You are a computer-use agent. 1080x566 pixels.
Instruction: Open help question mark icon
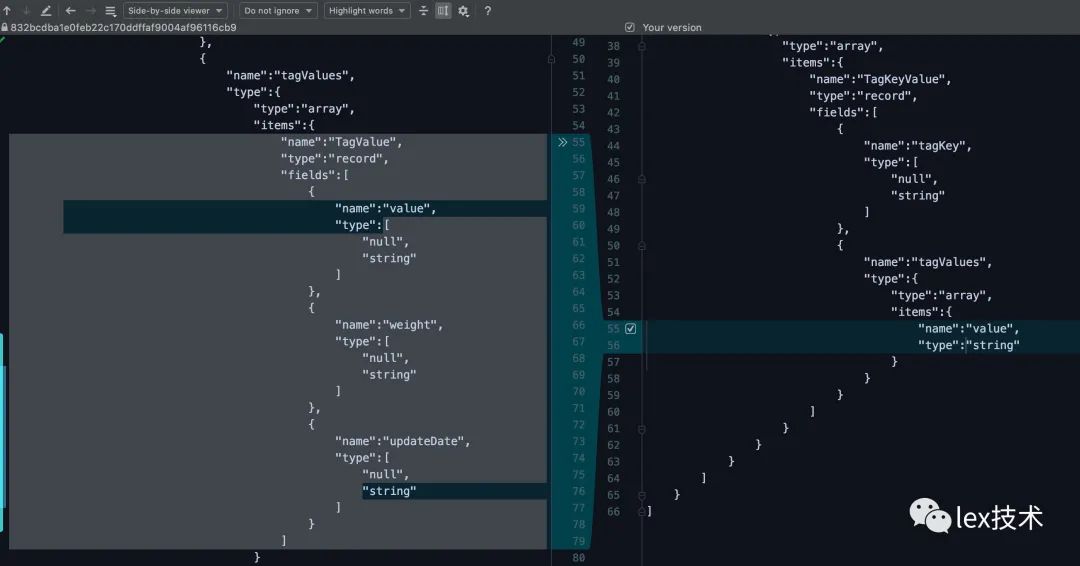488,10
